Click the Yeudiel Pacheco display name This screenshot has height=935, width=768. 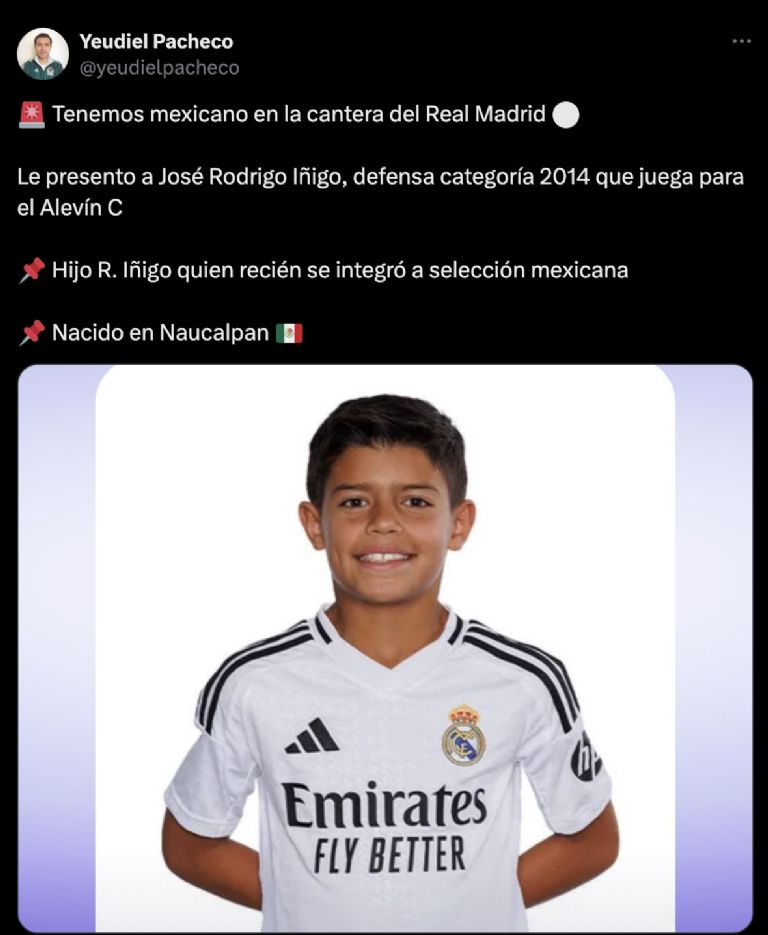point(156,41)
